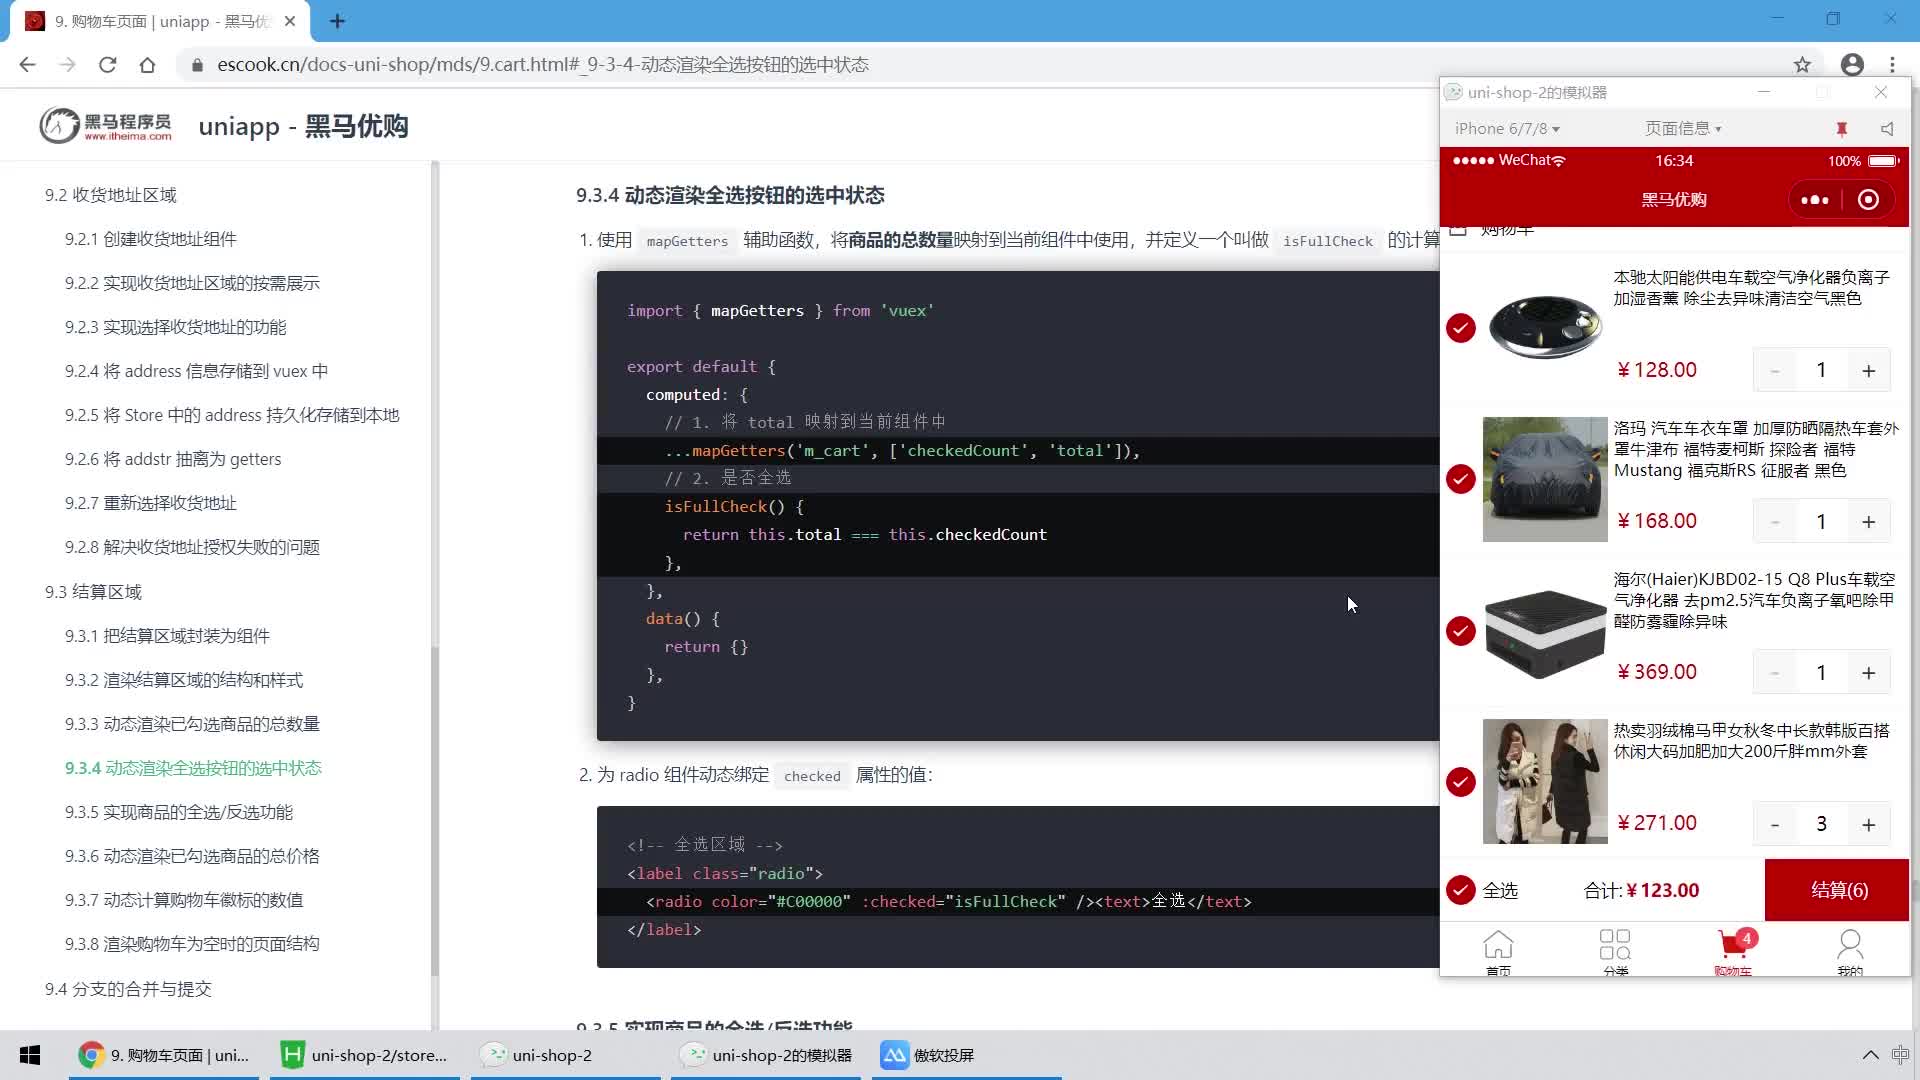Increase quantity of ¥168.00 car cover
1920x1080 pixels.
(1868, 522)
